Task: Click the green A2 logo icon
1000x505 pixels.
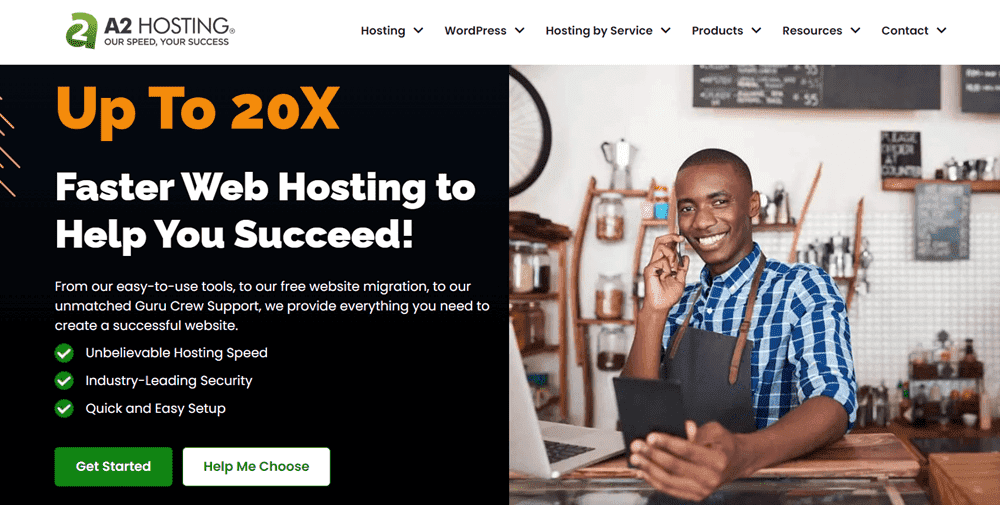Action: [82, 31]
